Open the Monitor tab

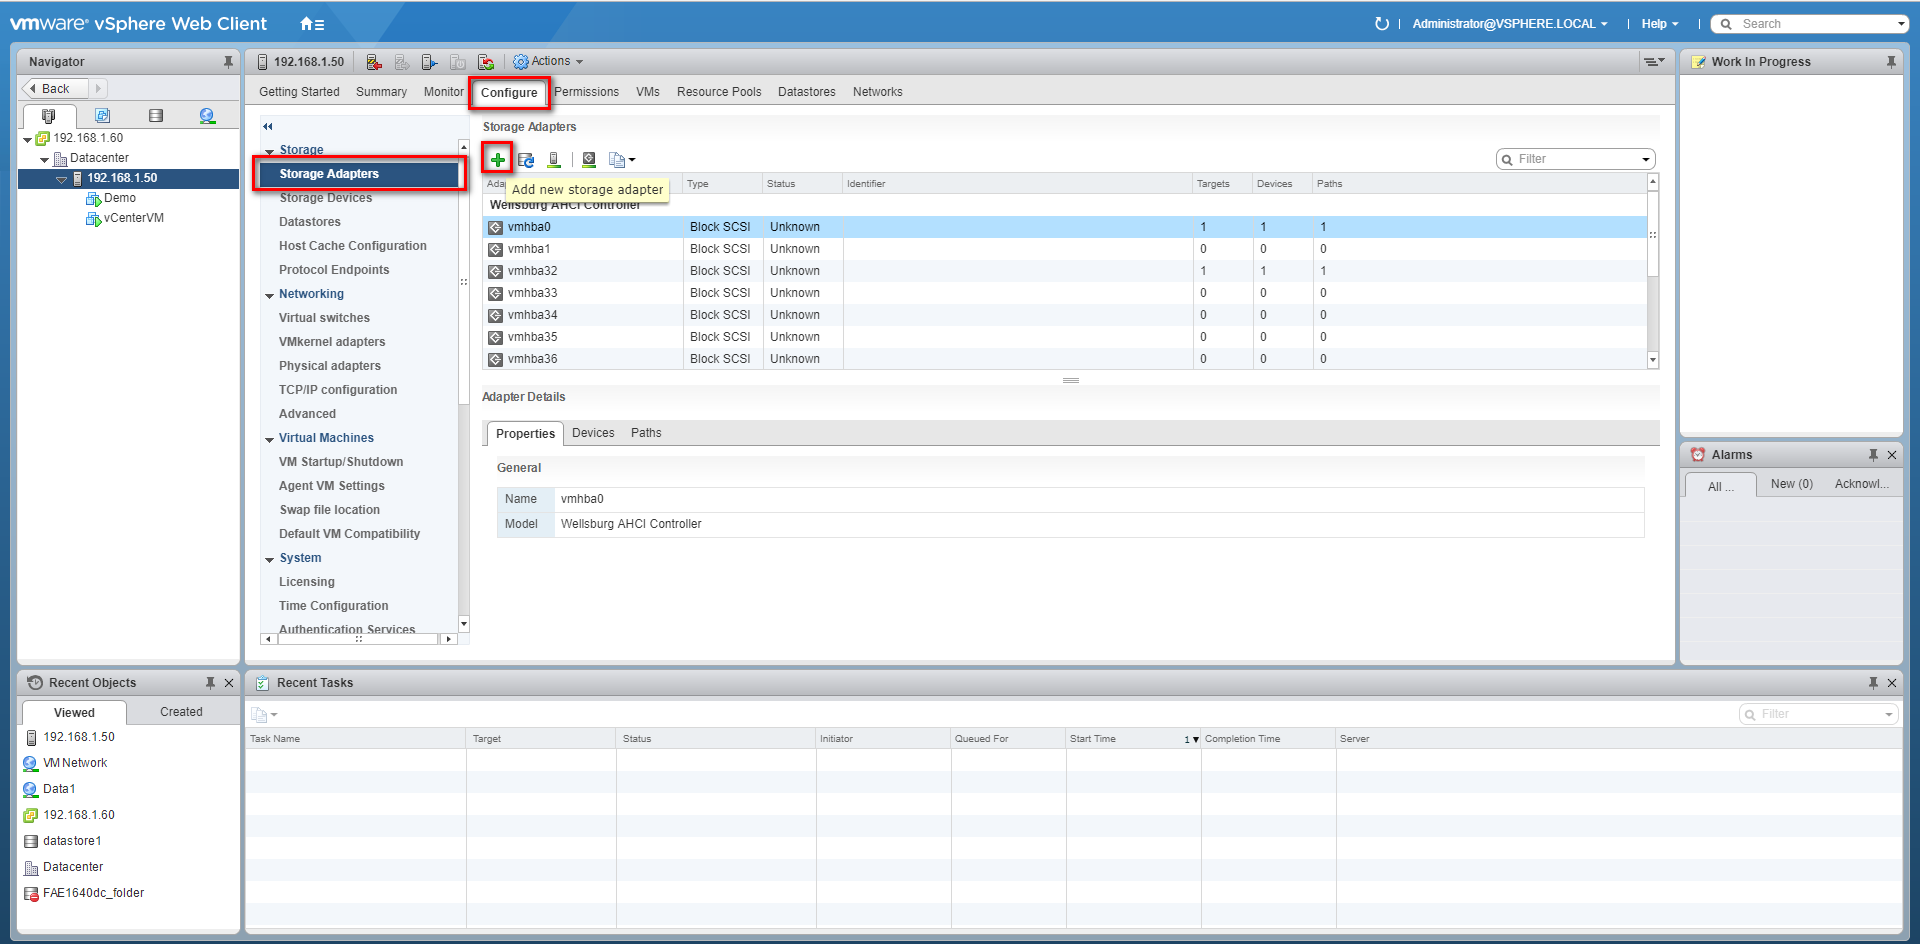tap(443, 92)
